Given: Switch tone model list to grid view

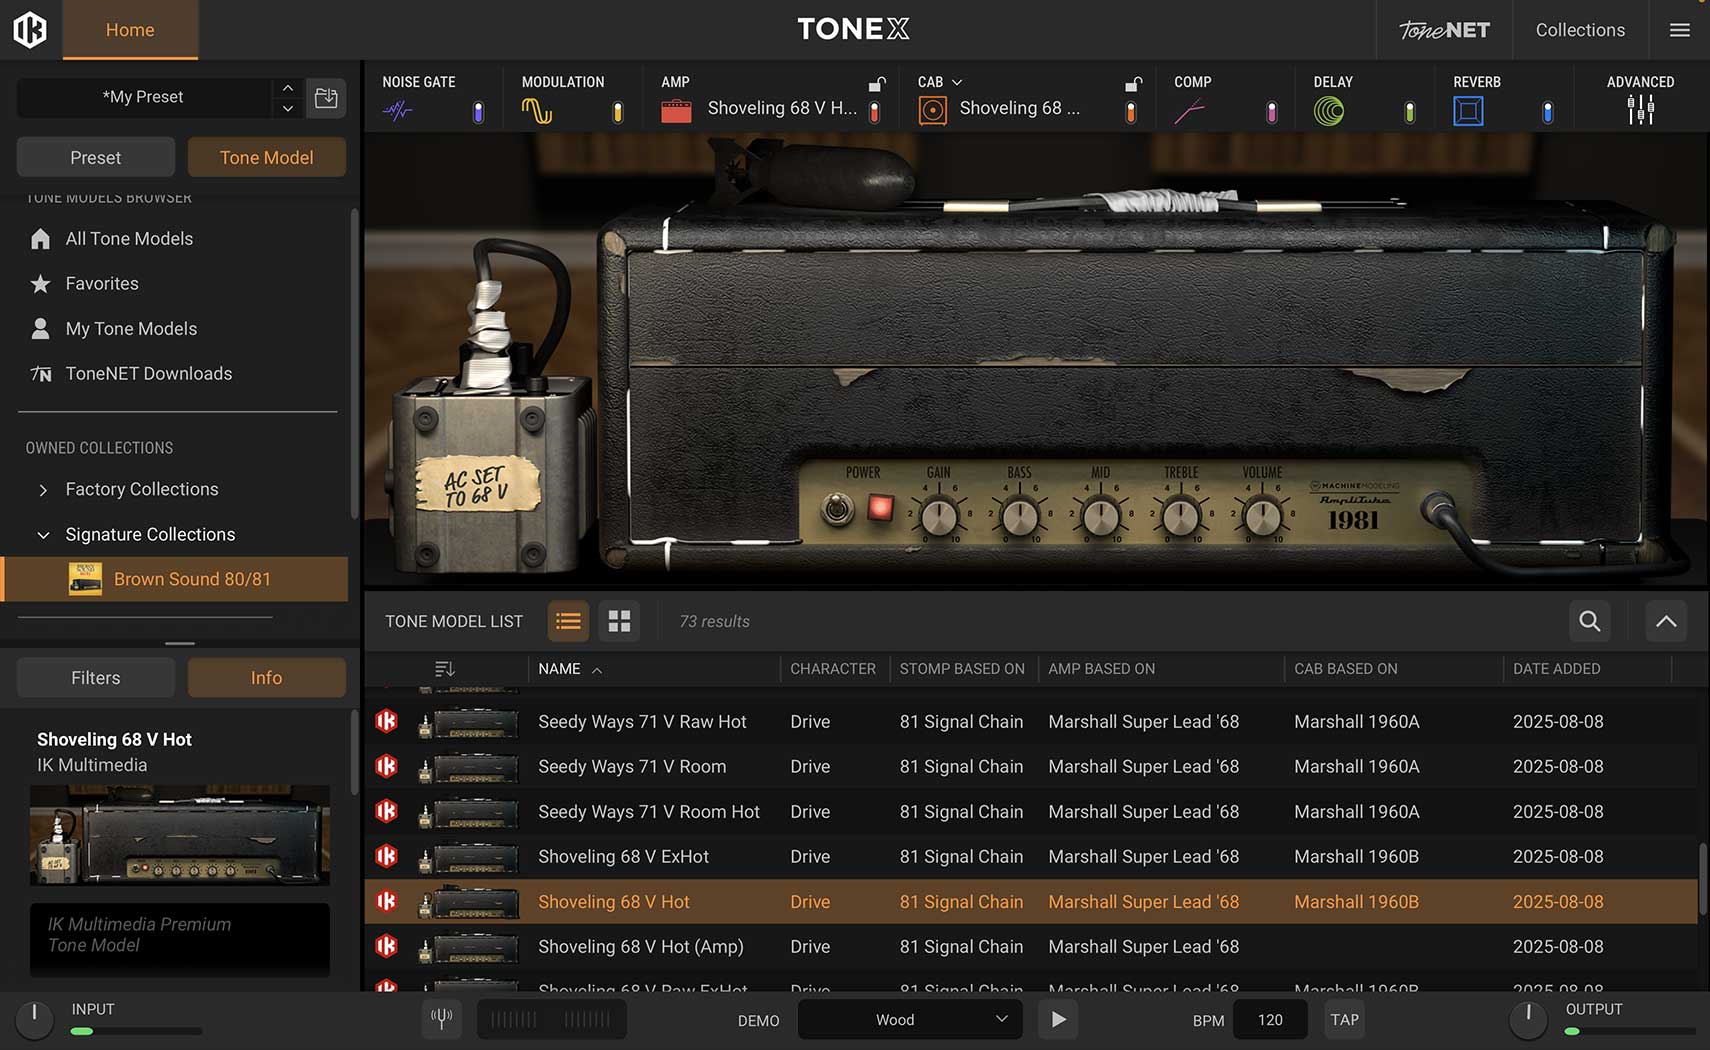Looking at the screenshot, I should click(619, 621).
